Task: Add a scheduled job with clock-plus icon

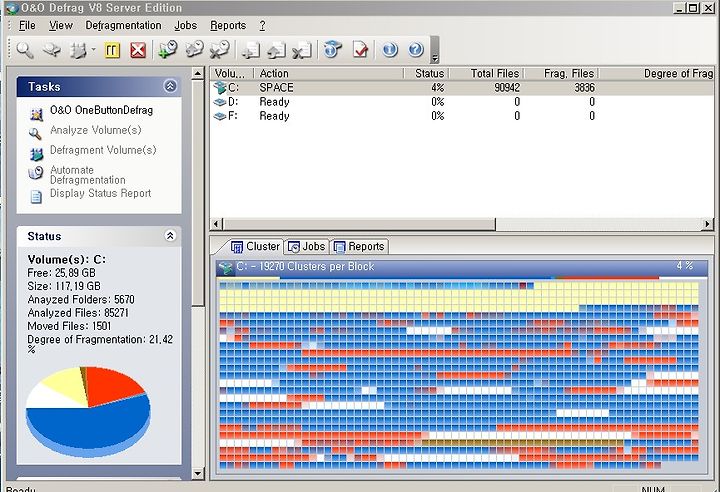Action: [168, 49]
